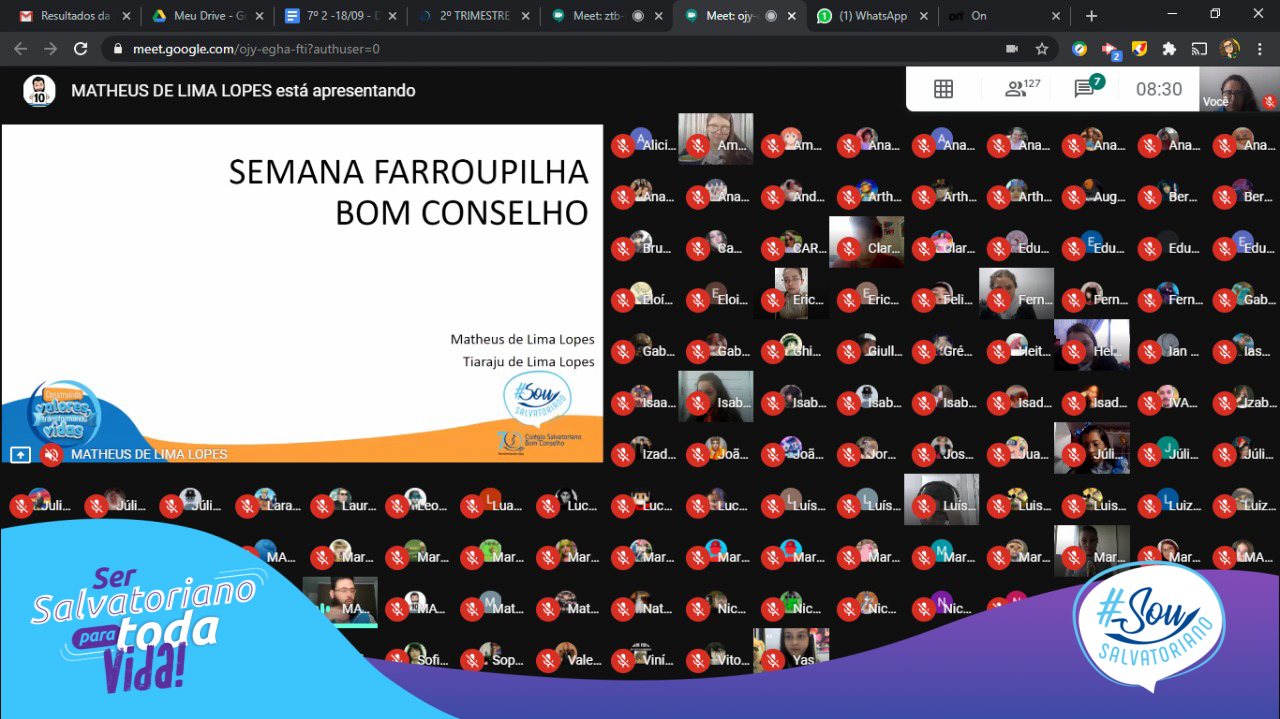The image size is (1280, 719).
Task: Switch to the '2º TRIMESTRE' tab
Action: pyautogui.click(x=475, y=16)
